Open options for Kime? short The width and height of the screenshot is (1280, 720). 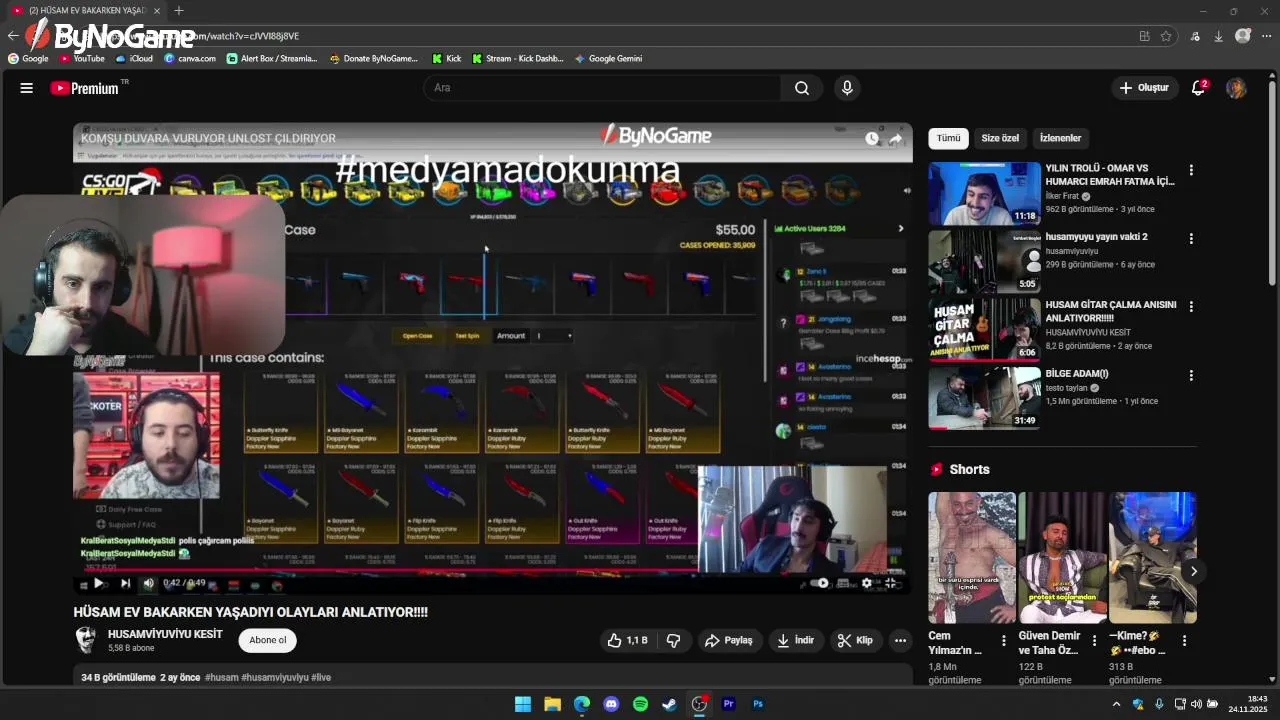pos(1184,640)
